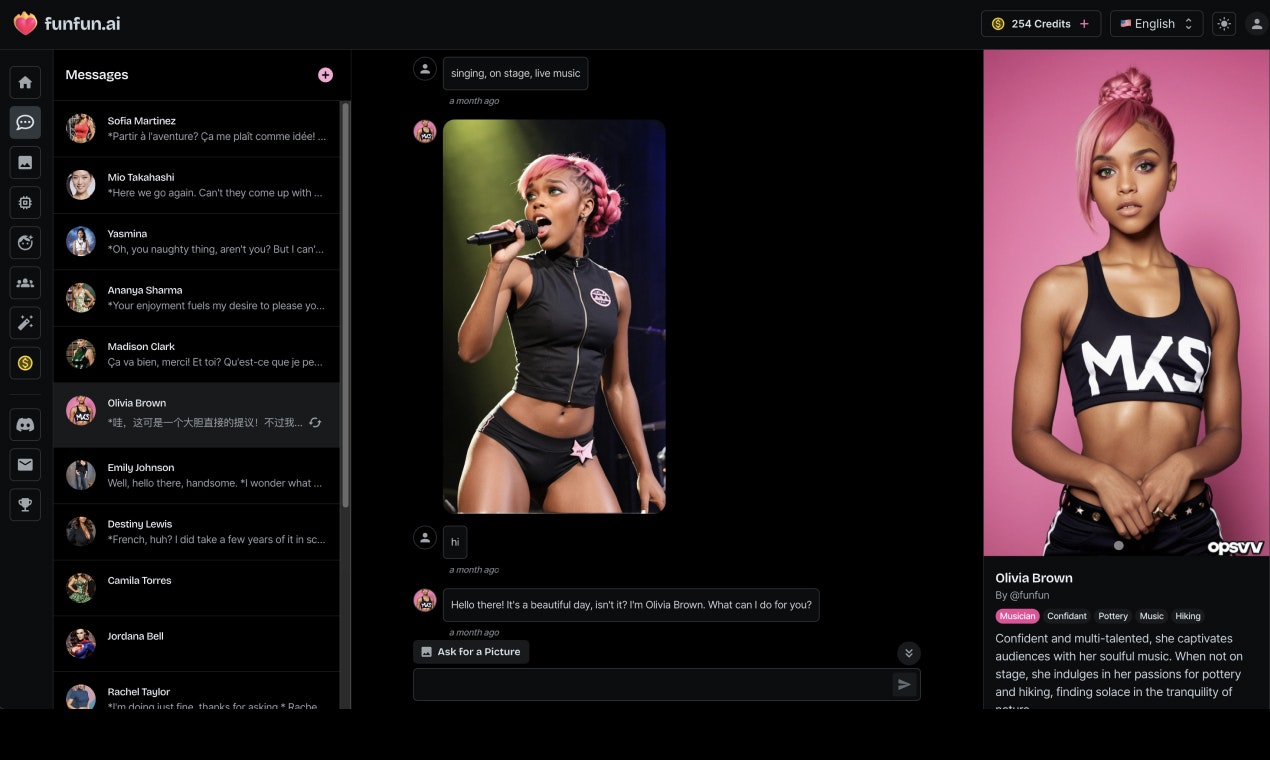The width and height of the screenshot is (1270, 760).
Task: Open Destiny Lewis conversation
Action: pyautogui.click(x=197, y=531)
